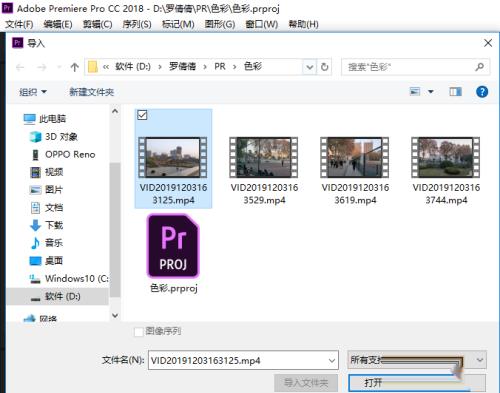This screenshot has width=500, height=393.
Task: Open the 图形(G) menu
Action: (x=220, y=24)
